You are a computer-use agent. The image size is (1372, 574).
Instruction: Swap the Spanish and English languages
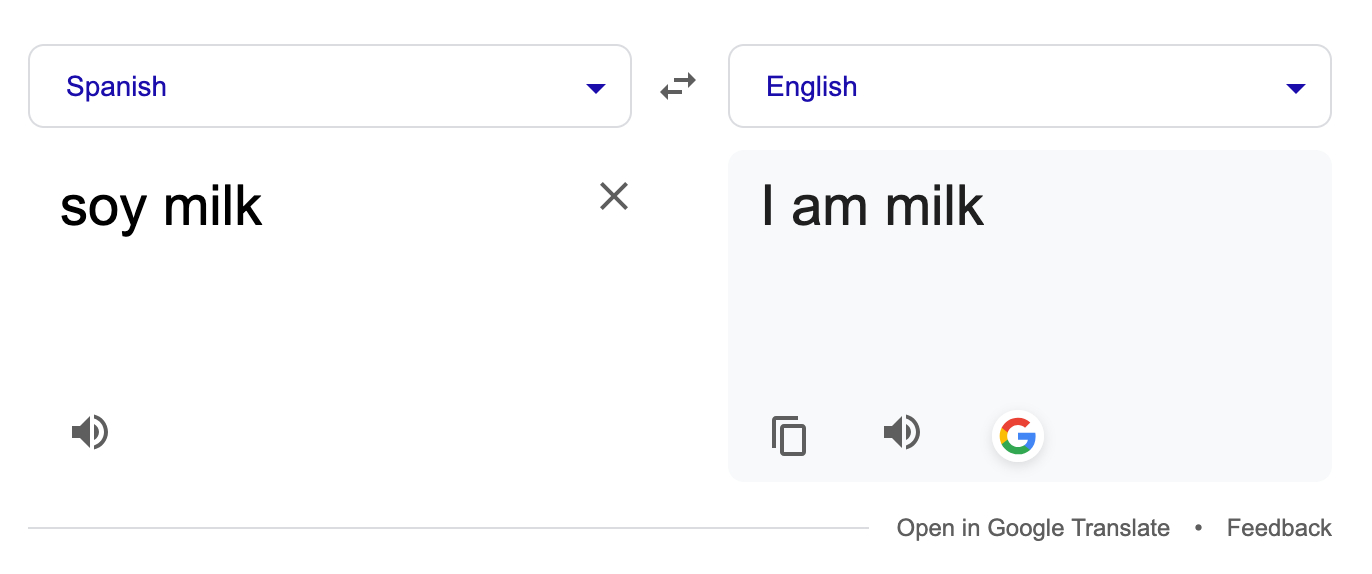[x=678, y=87]
